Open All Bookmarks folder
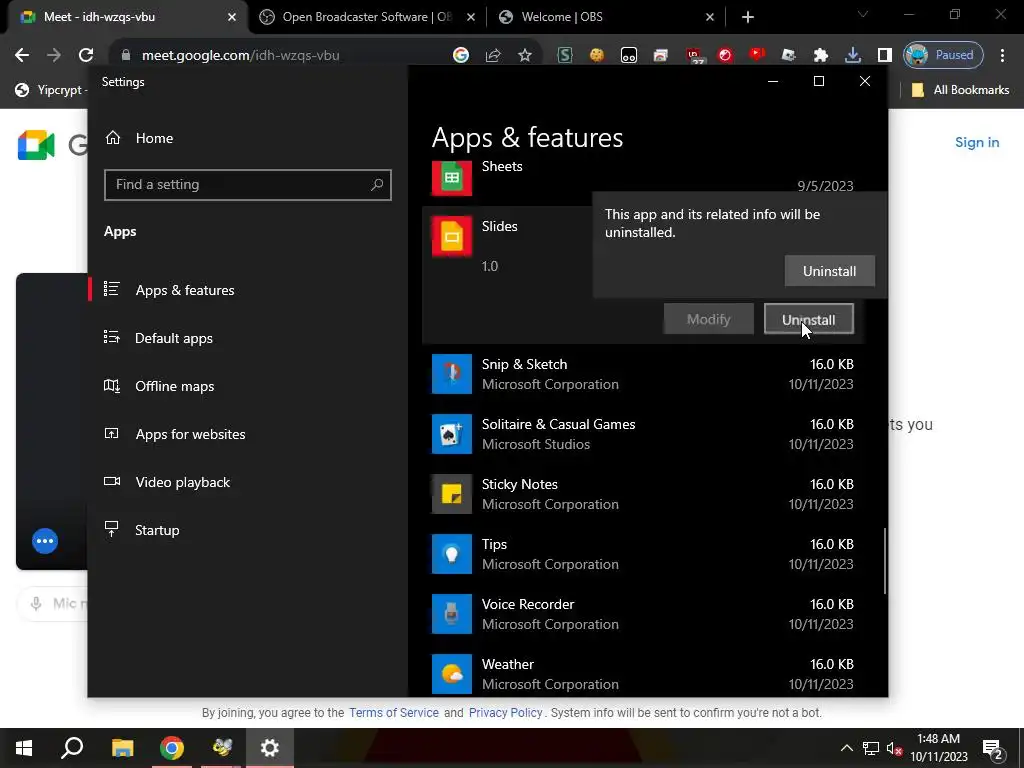The image size is (1024, 768). coord(961,90)
